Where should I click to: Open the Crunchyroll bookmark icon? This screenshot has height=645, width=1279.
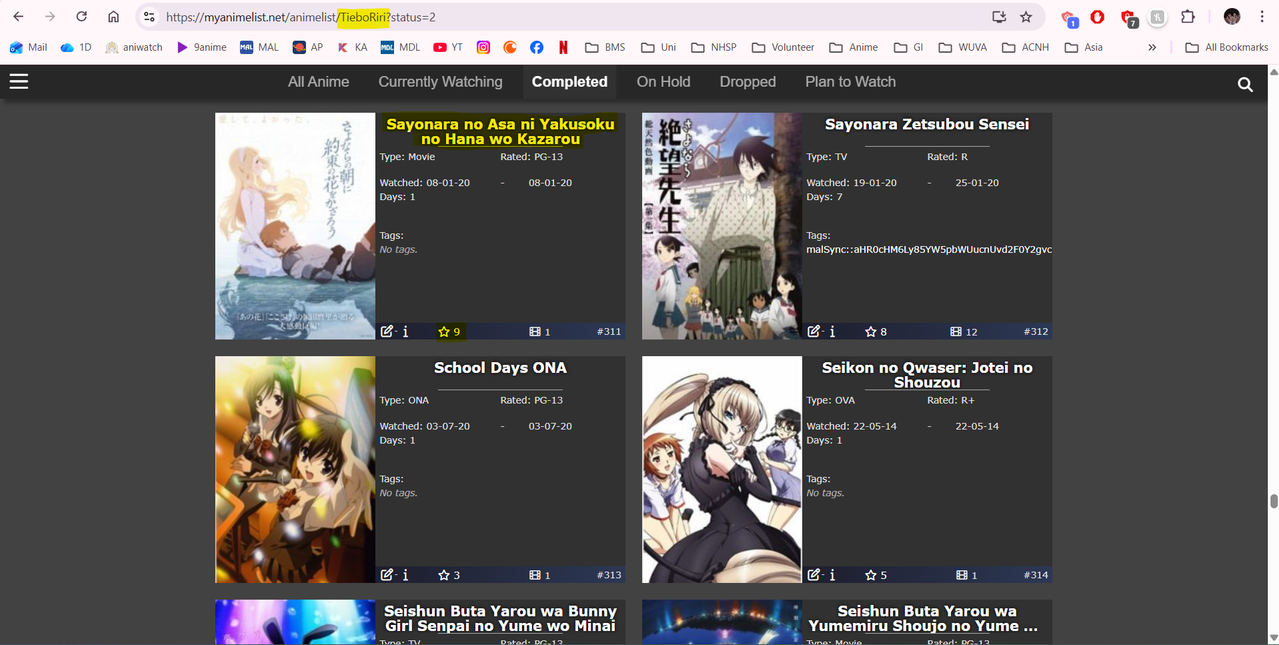pos(510,47)
